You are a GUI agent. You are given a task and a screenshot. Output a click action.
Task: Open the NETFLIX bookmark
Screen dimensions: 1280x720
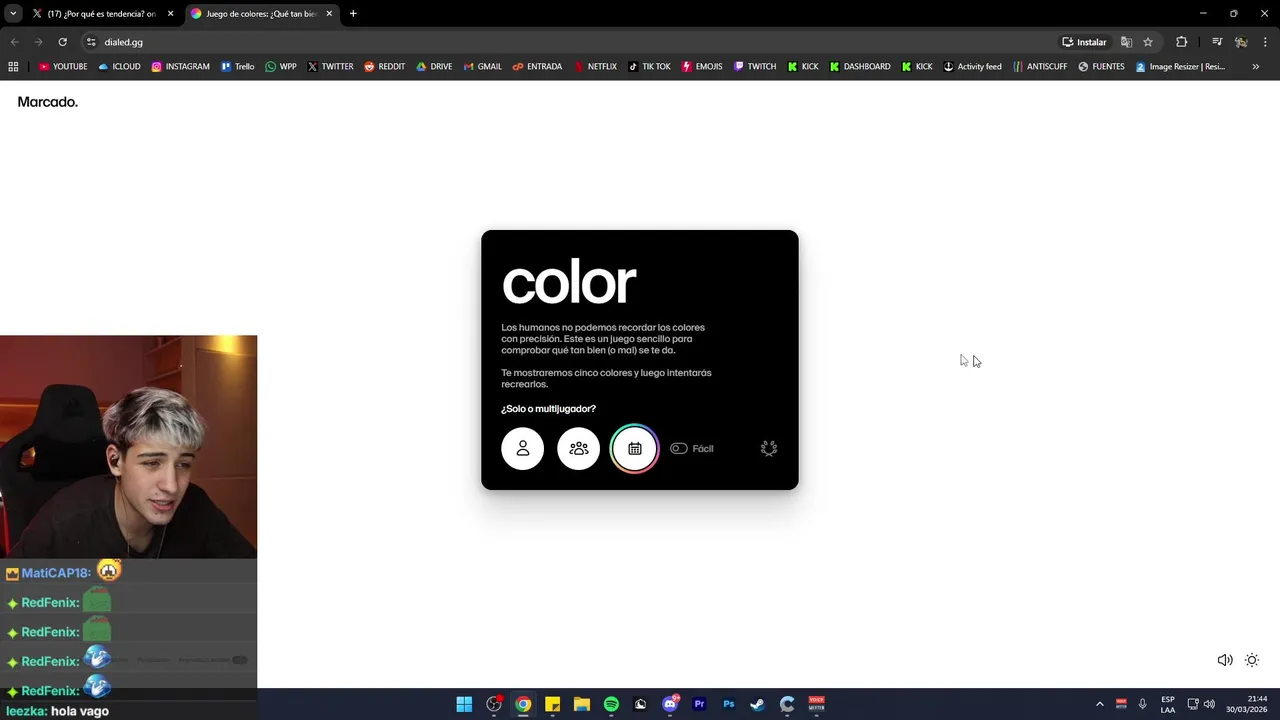[595, 67]
